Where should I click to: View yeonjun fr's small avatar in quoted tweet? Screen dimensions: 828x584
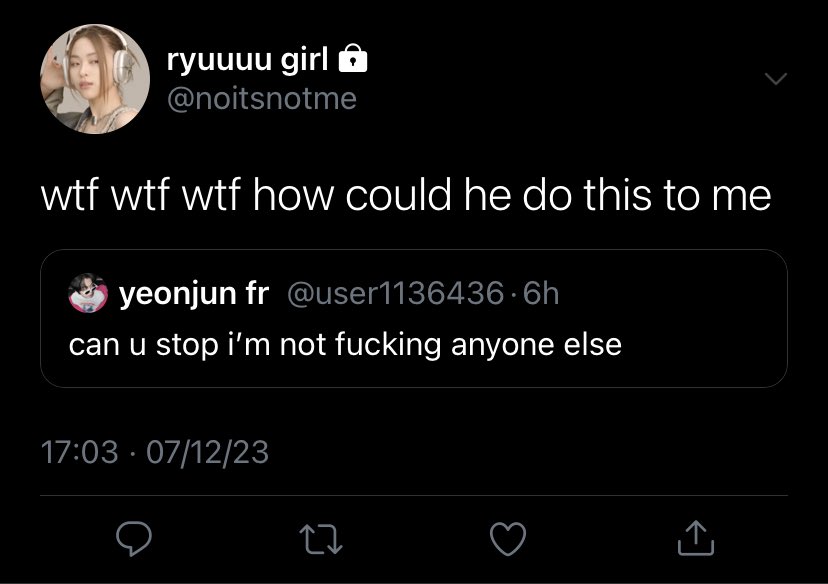pos(88,293)
